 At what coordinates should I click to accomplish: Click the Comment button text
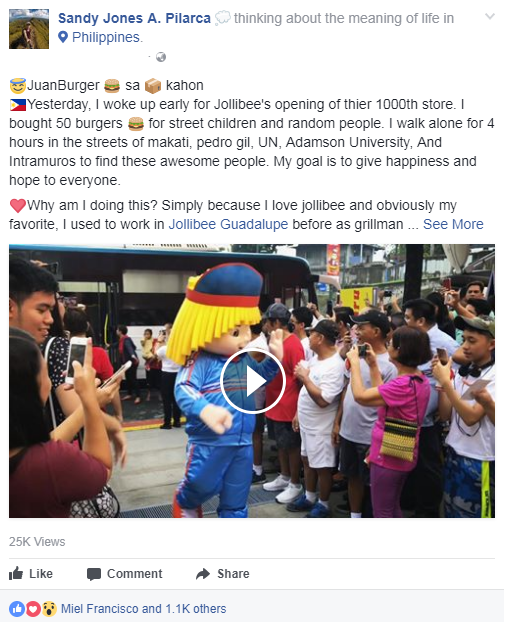[x=134, y=574]
